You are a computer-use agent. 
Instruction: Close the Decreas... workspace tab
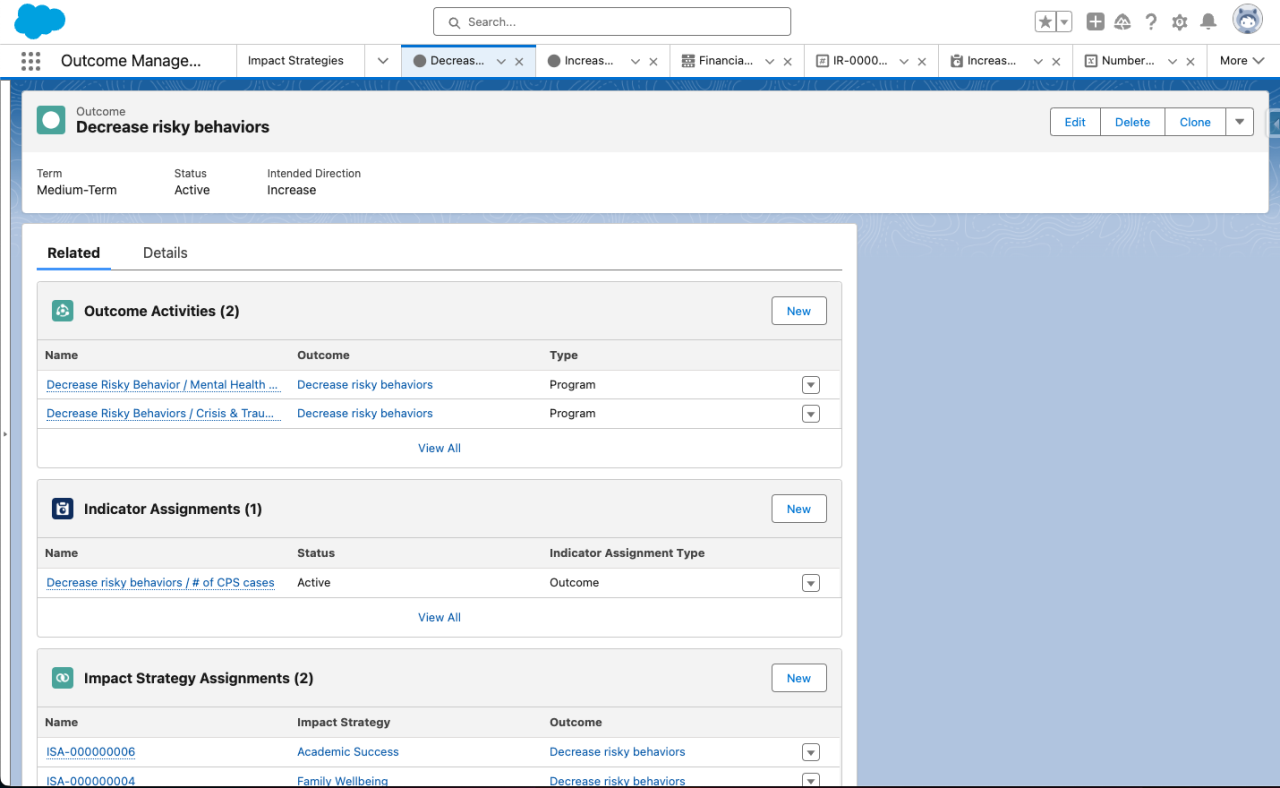click(x=519, y=61)
